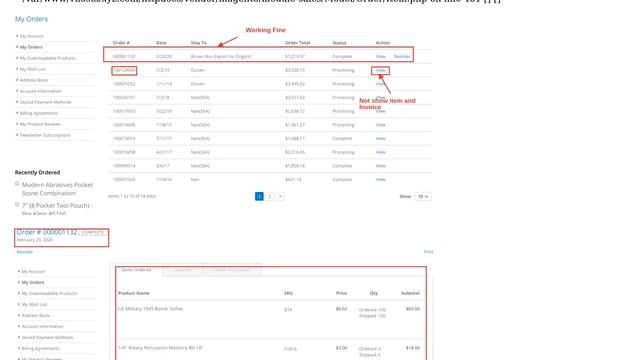View order 100010458
Screen dimensions: 640x360
[380, 152]
